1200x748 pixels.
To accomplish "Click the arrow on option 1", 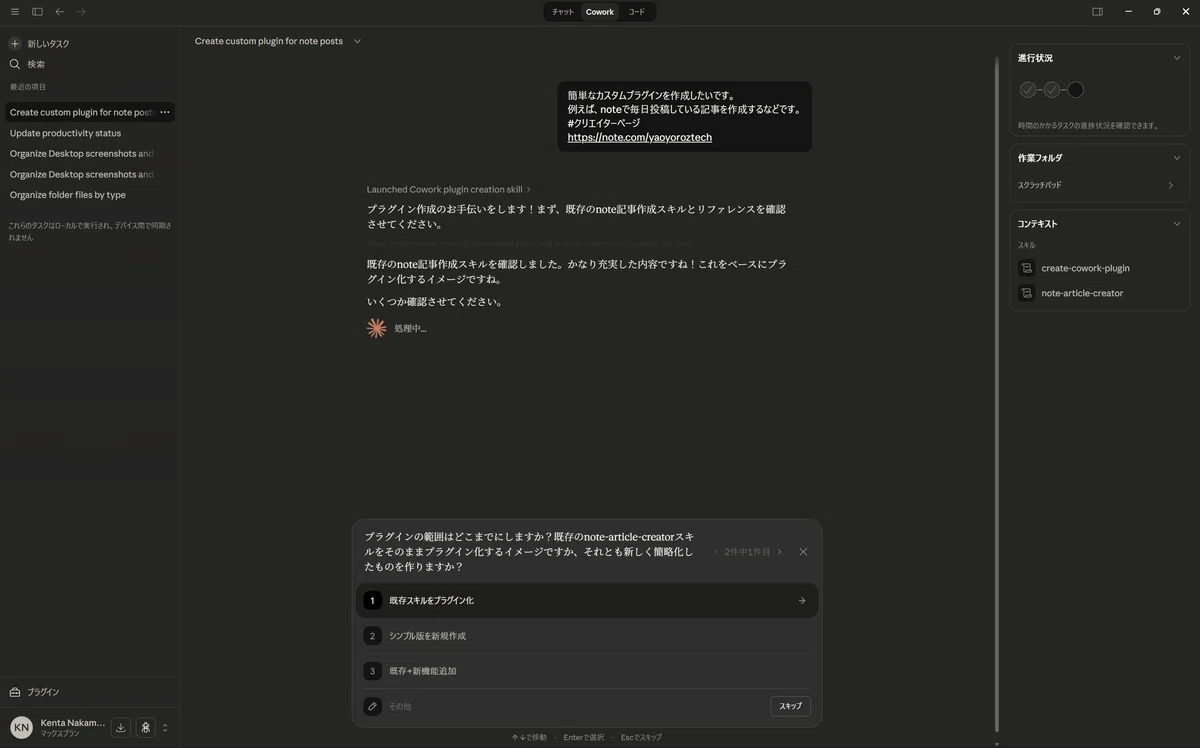I will tap(801, 600).
